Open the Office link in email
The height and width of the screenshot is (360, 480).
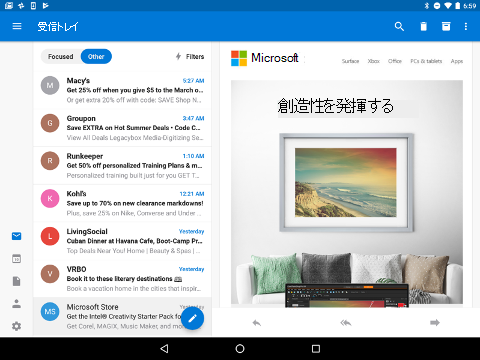coord(395,61)
